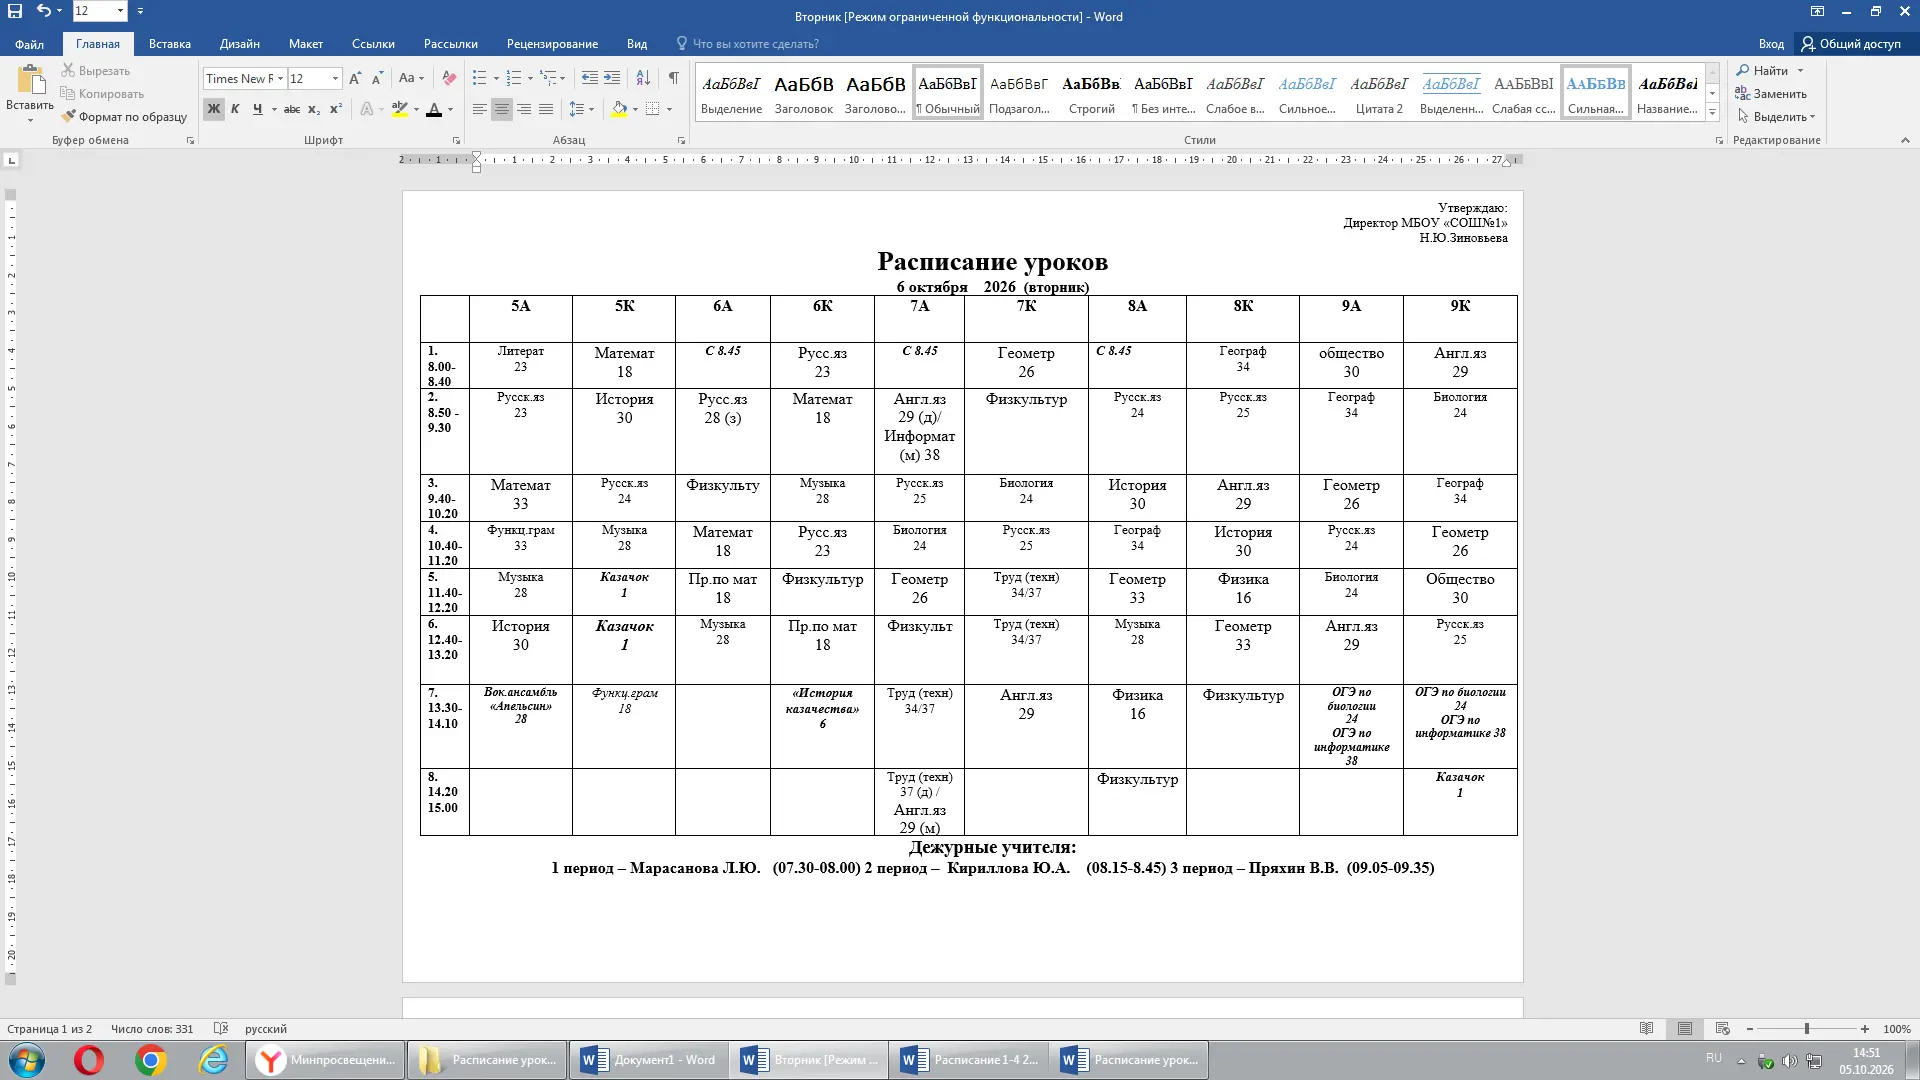This screenshot has height=1080, width=1920.
Task: Save the document with the floppy icon
Action: click(15, 11)
